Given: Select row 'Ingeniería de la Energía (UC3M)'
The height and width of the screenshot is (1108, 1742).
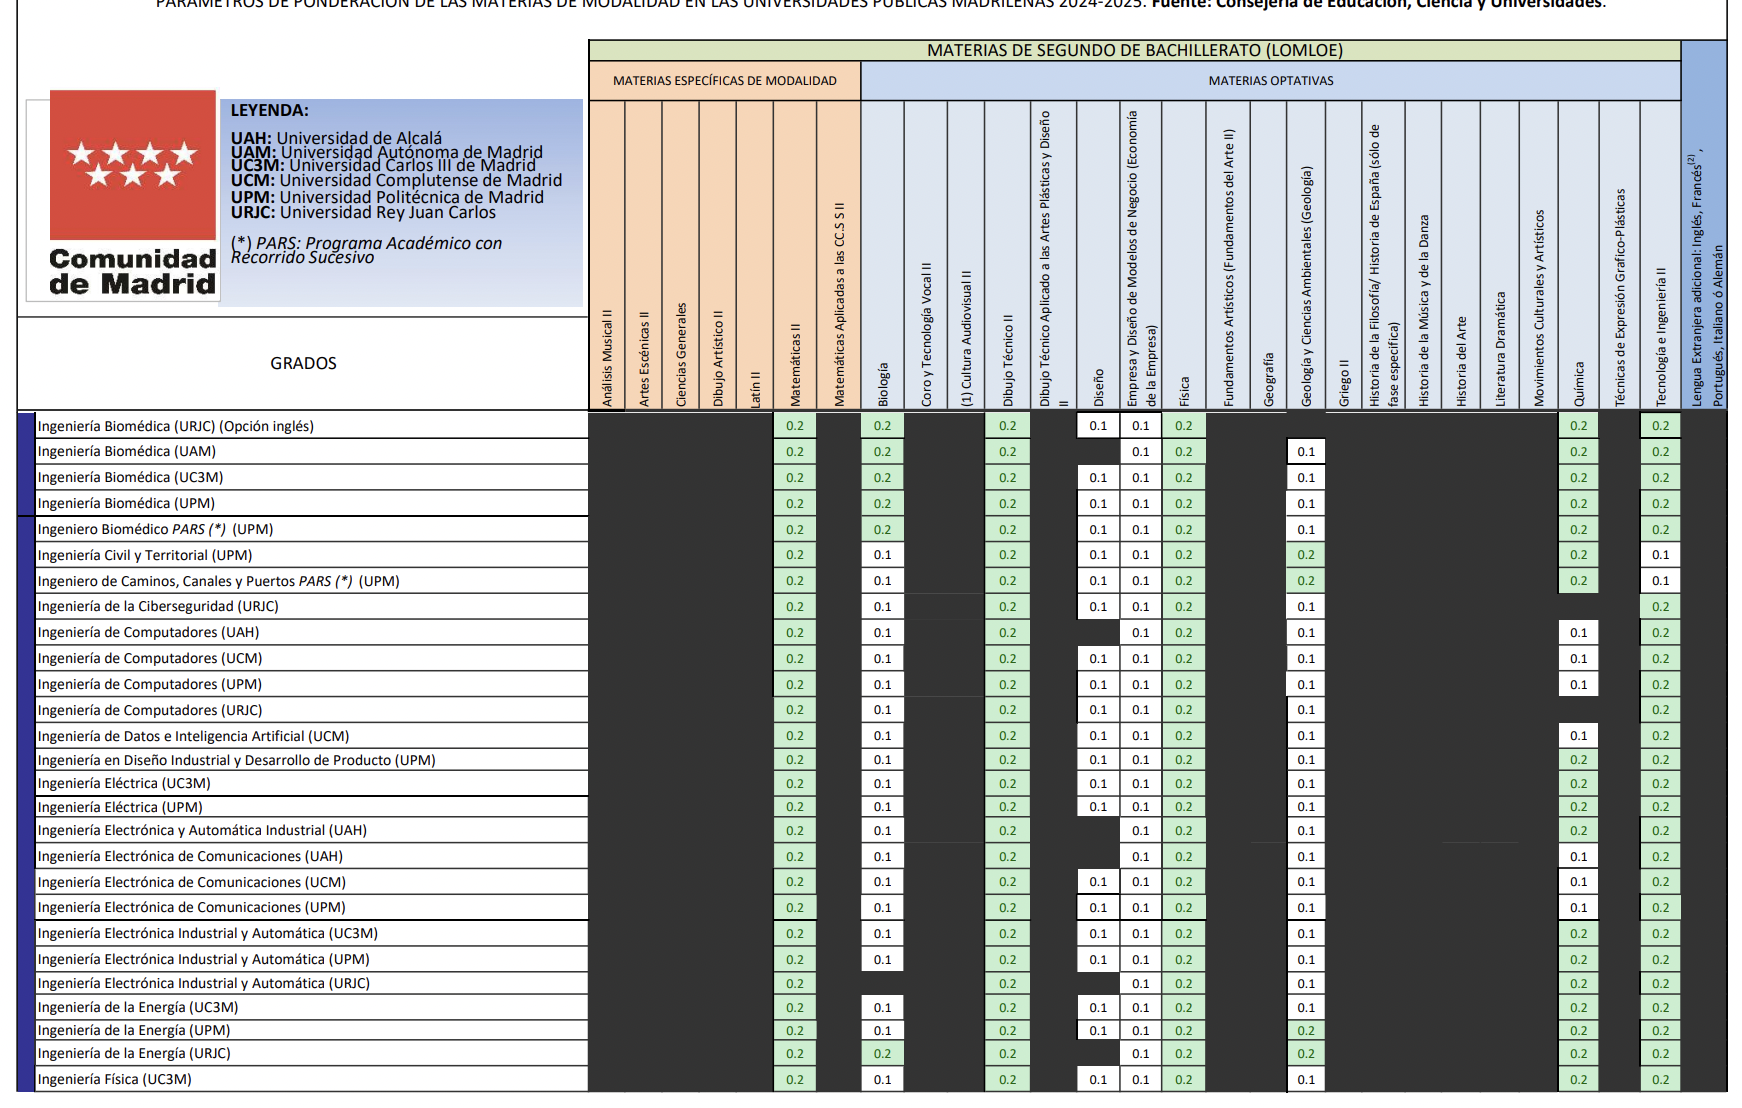Looking at the screenshot, I should pyautogui.click(x=311, y=1007).
